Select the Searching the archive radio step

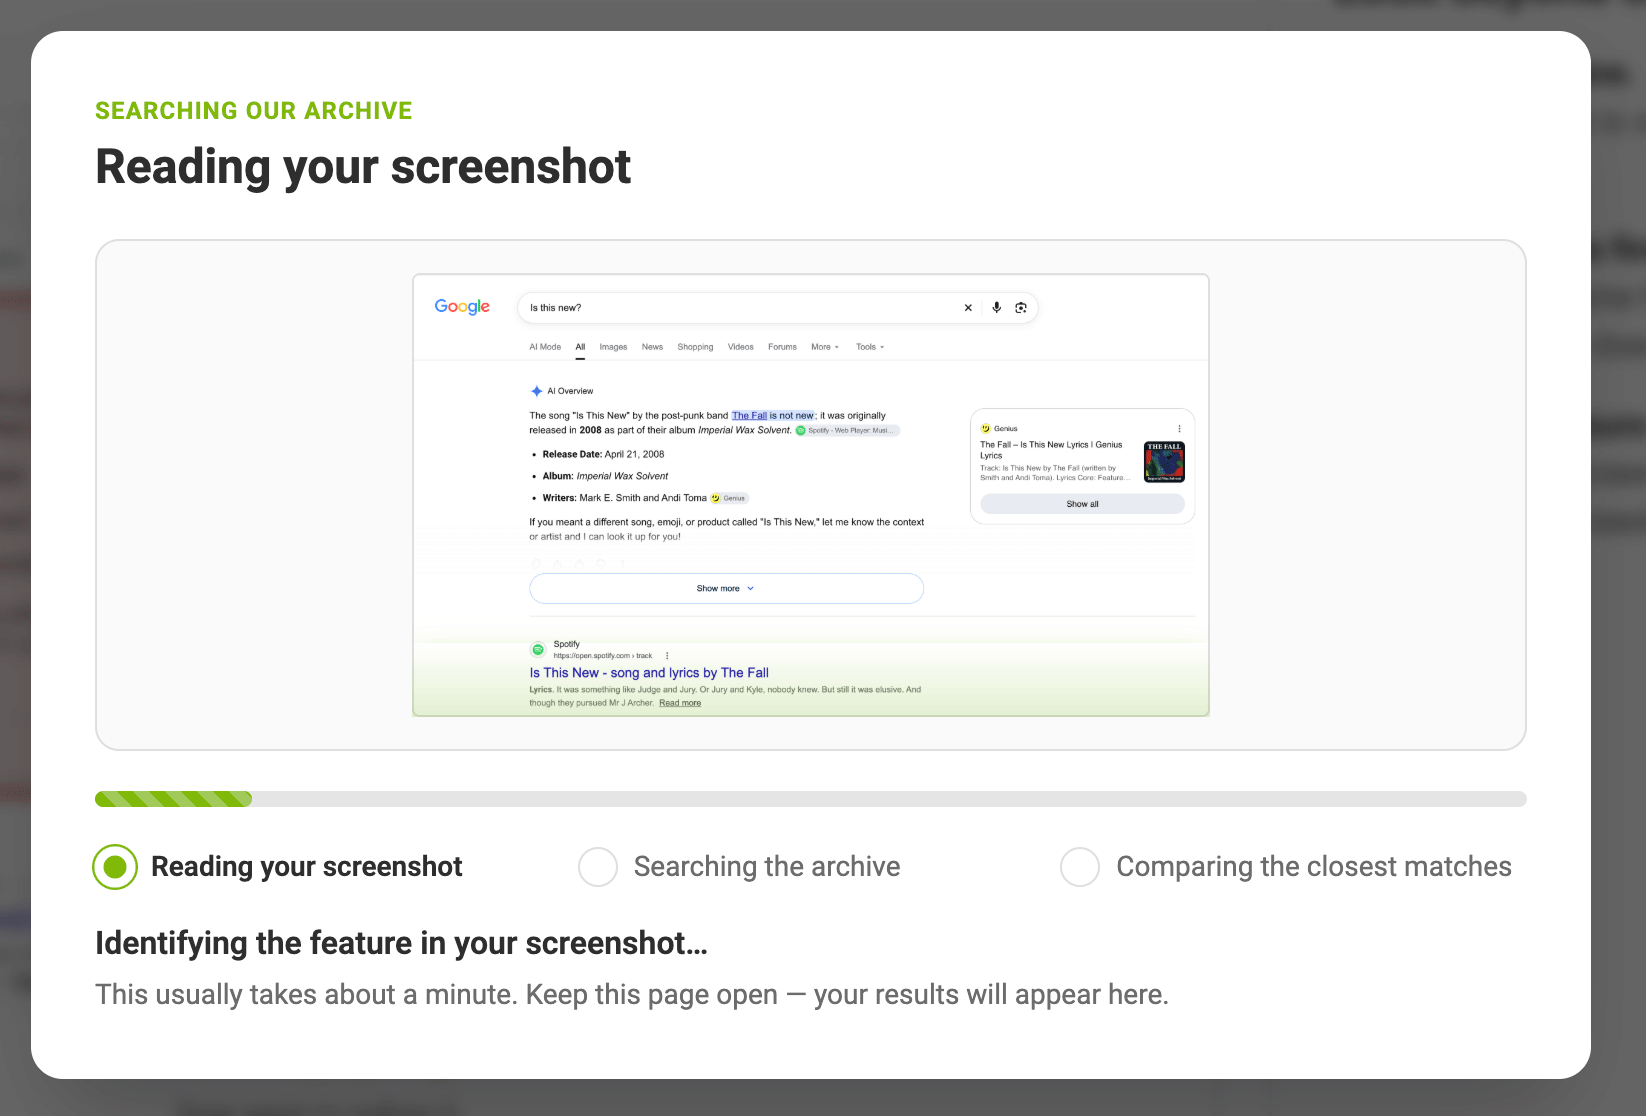pos(598,867)
